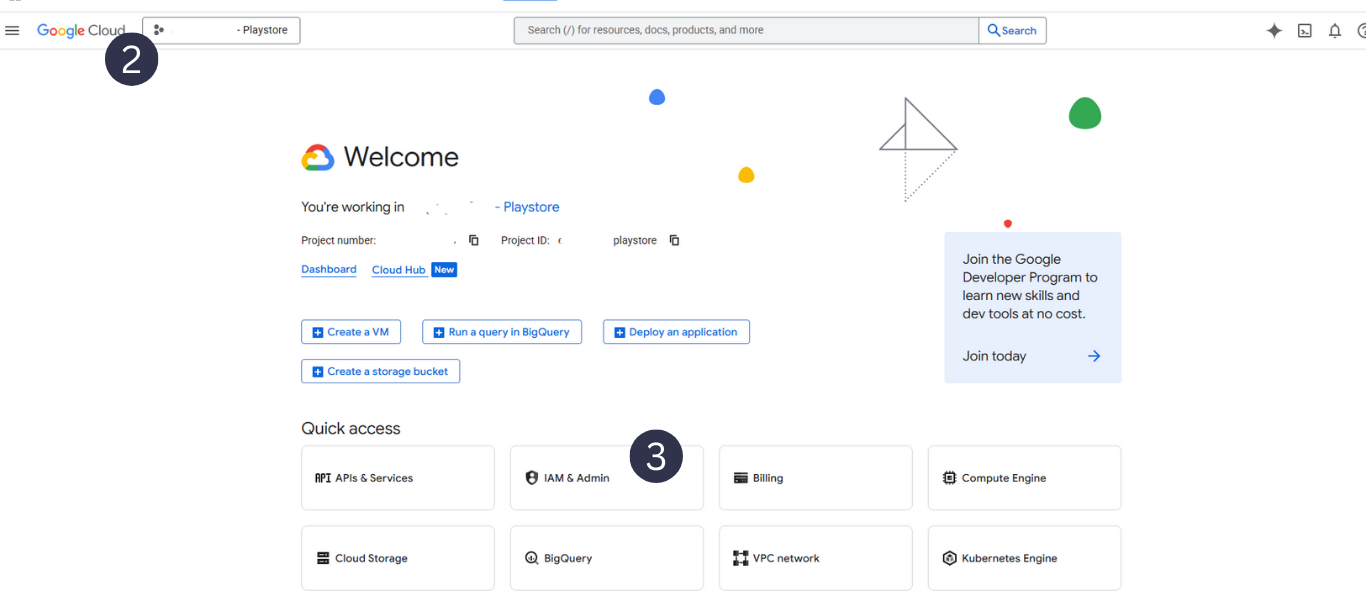Click the Gemini sparkle icon
1366x591 pixels.
(x=1274, y=31)
